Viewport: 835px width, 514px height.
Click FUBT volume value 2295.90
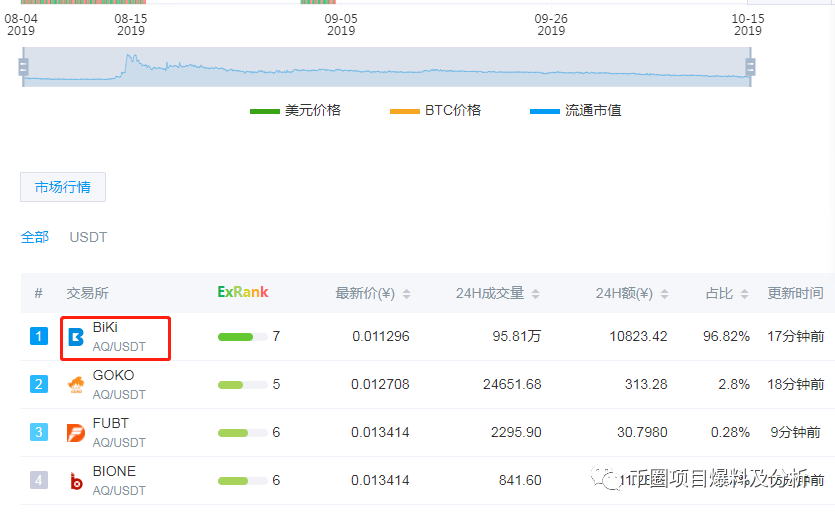pos(516,432)
